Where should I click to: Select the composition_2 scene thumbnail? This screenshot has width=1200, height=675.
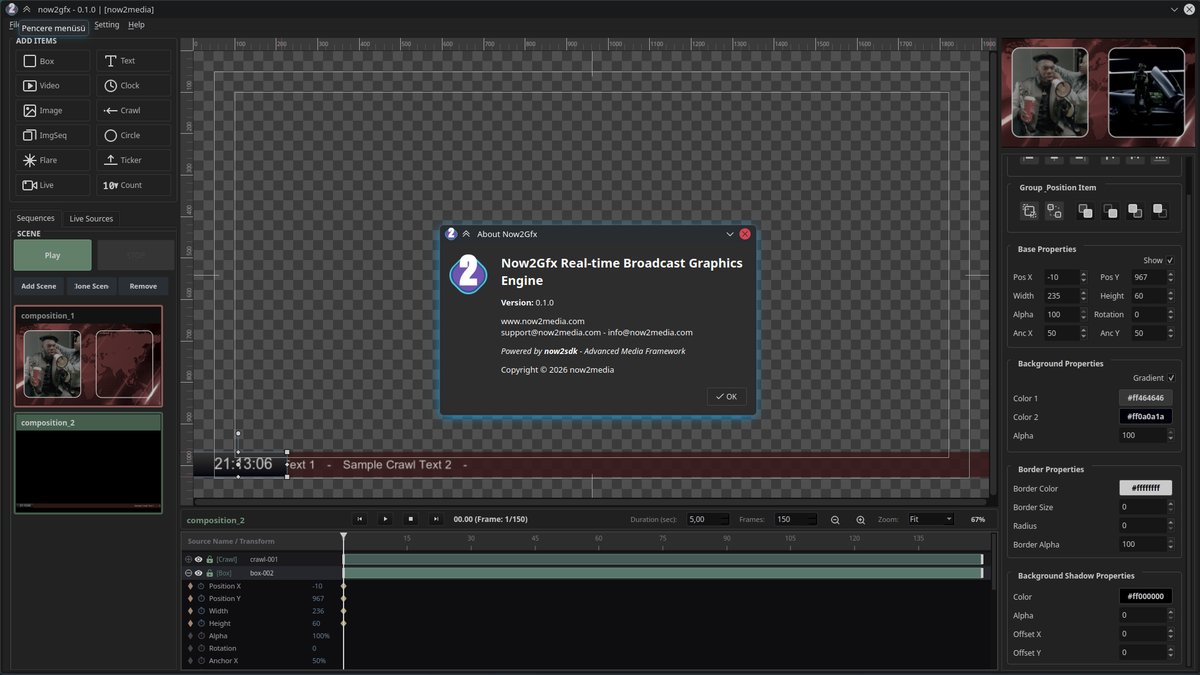[x=88, y=464]
